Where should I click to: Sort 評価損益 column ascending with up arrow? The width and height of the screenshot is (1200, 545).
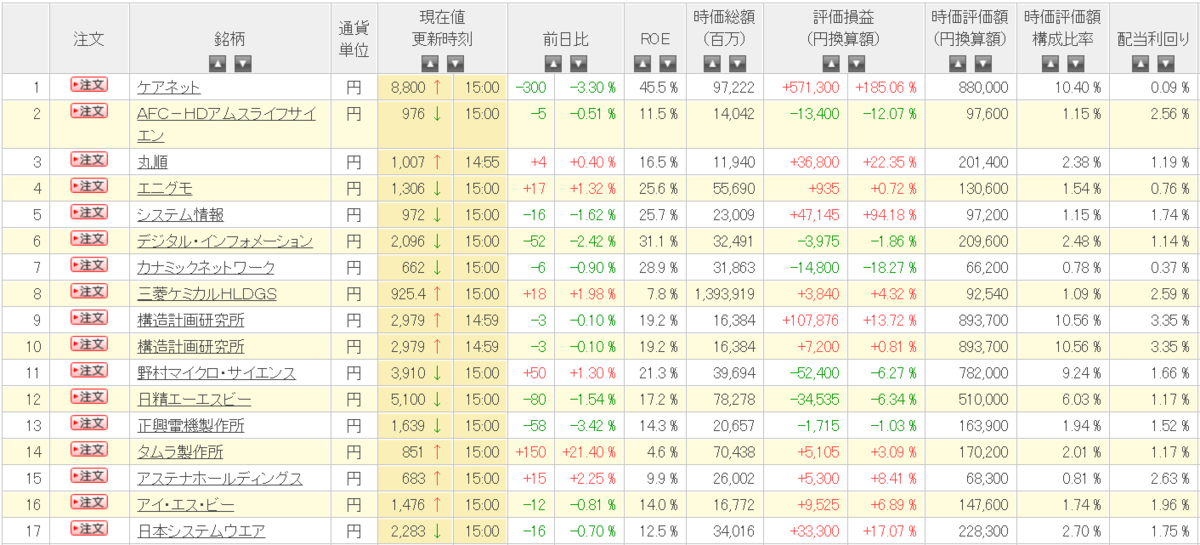click(833, 64)
